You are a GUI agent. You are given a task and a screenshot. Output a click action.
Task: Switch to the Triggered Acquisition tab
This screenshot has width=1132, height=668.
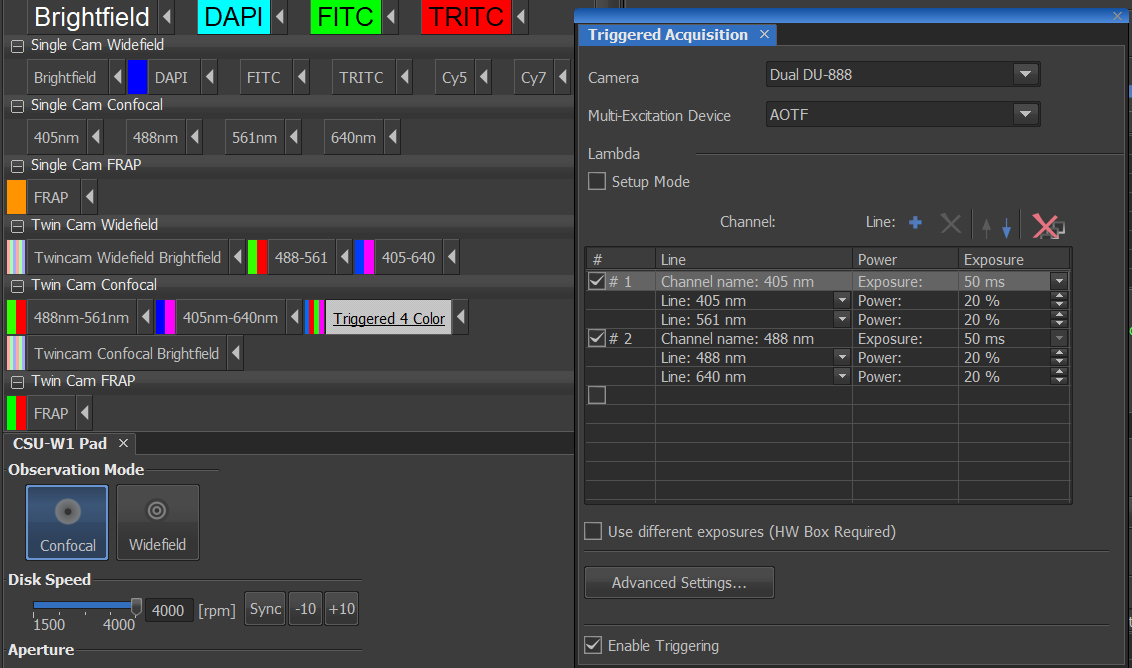point(667,35)
